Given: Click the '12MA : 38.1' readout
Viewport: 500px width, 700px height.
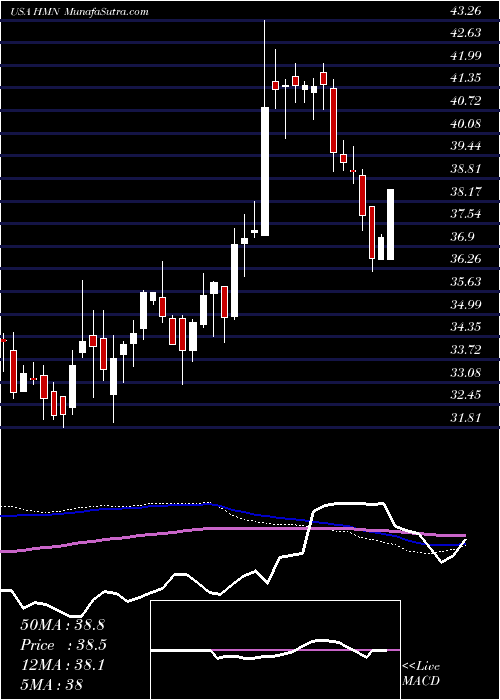Looking at the screenshot, I should point(62,666).
